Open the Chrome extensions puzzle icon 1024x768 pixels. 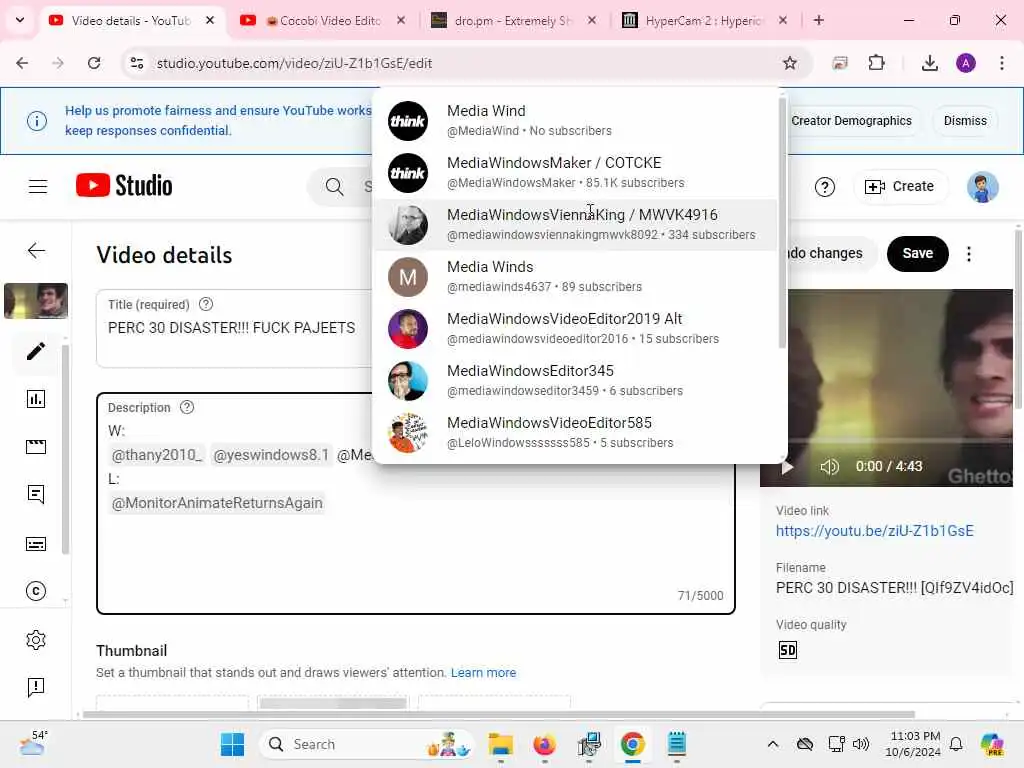(876, 63)
